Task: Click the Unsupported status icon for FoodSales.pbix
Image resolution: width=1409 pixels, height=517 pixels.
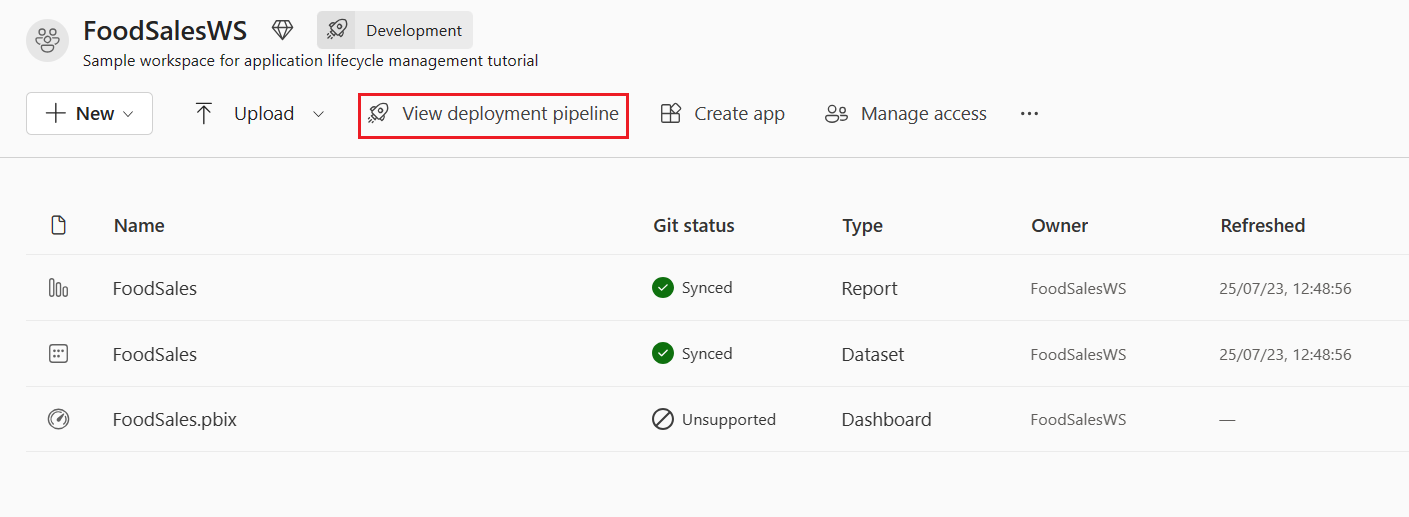Action: pos(662,419)
